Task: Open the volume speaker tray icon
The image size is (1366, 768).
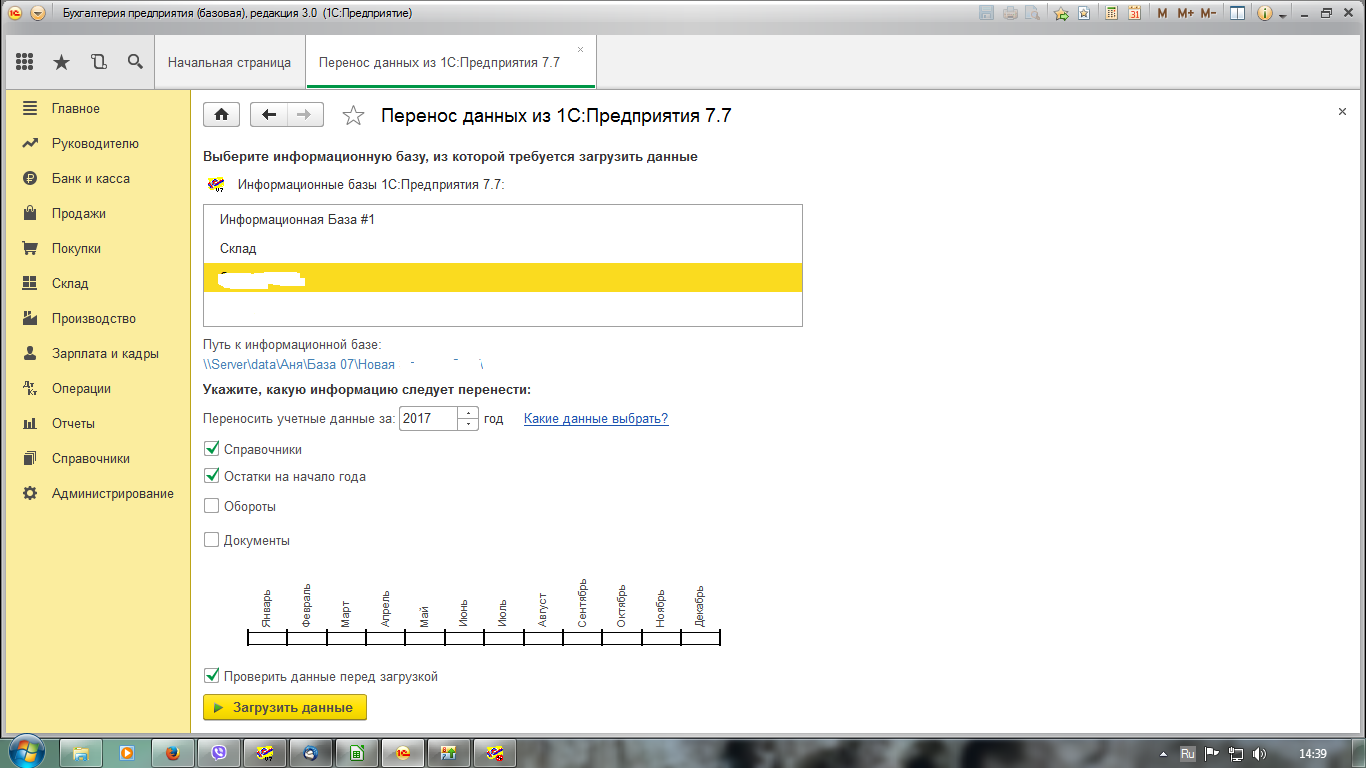Action: click(1259, 753)
